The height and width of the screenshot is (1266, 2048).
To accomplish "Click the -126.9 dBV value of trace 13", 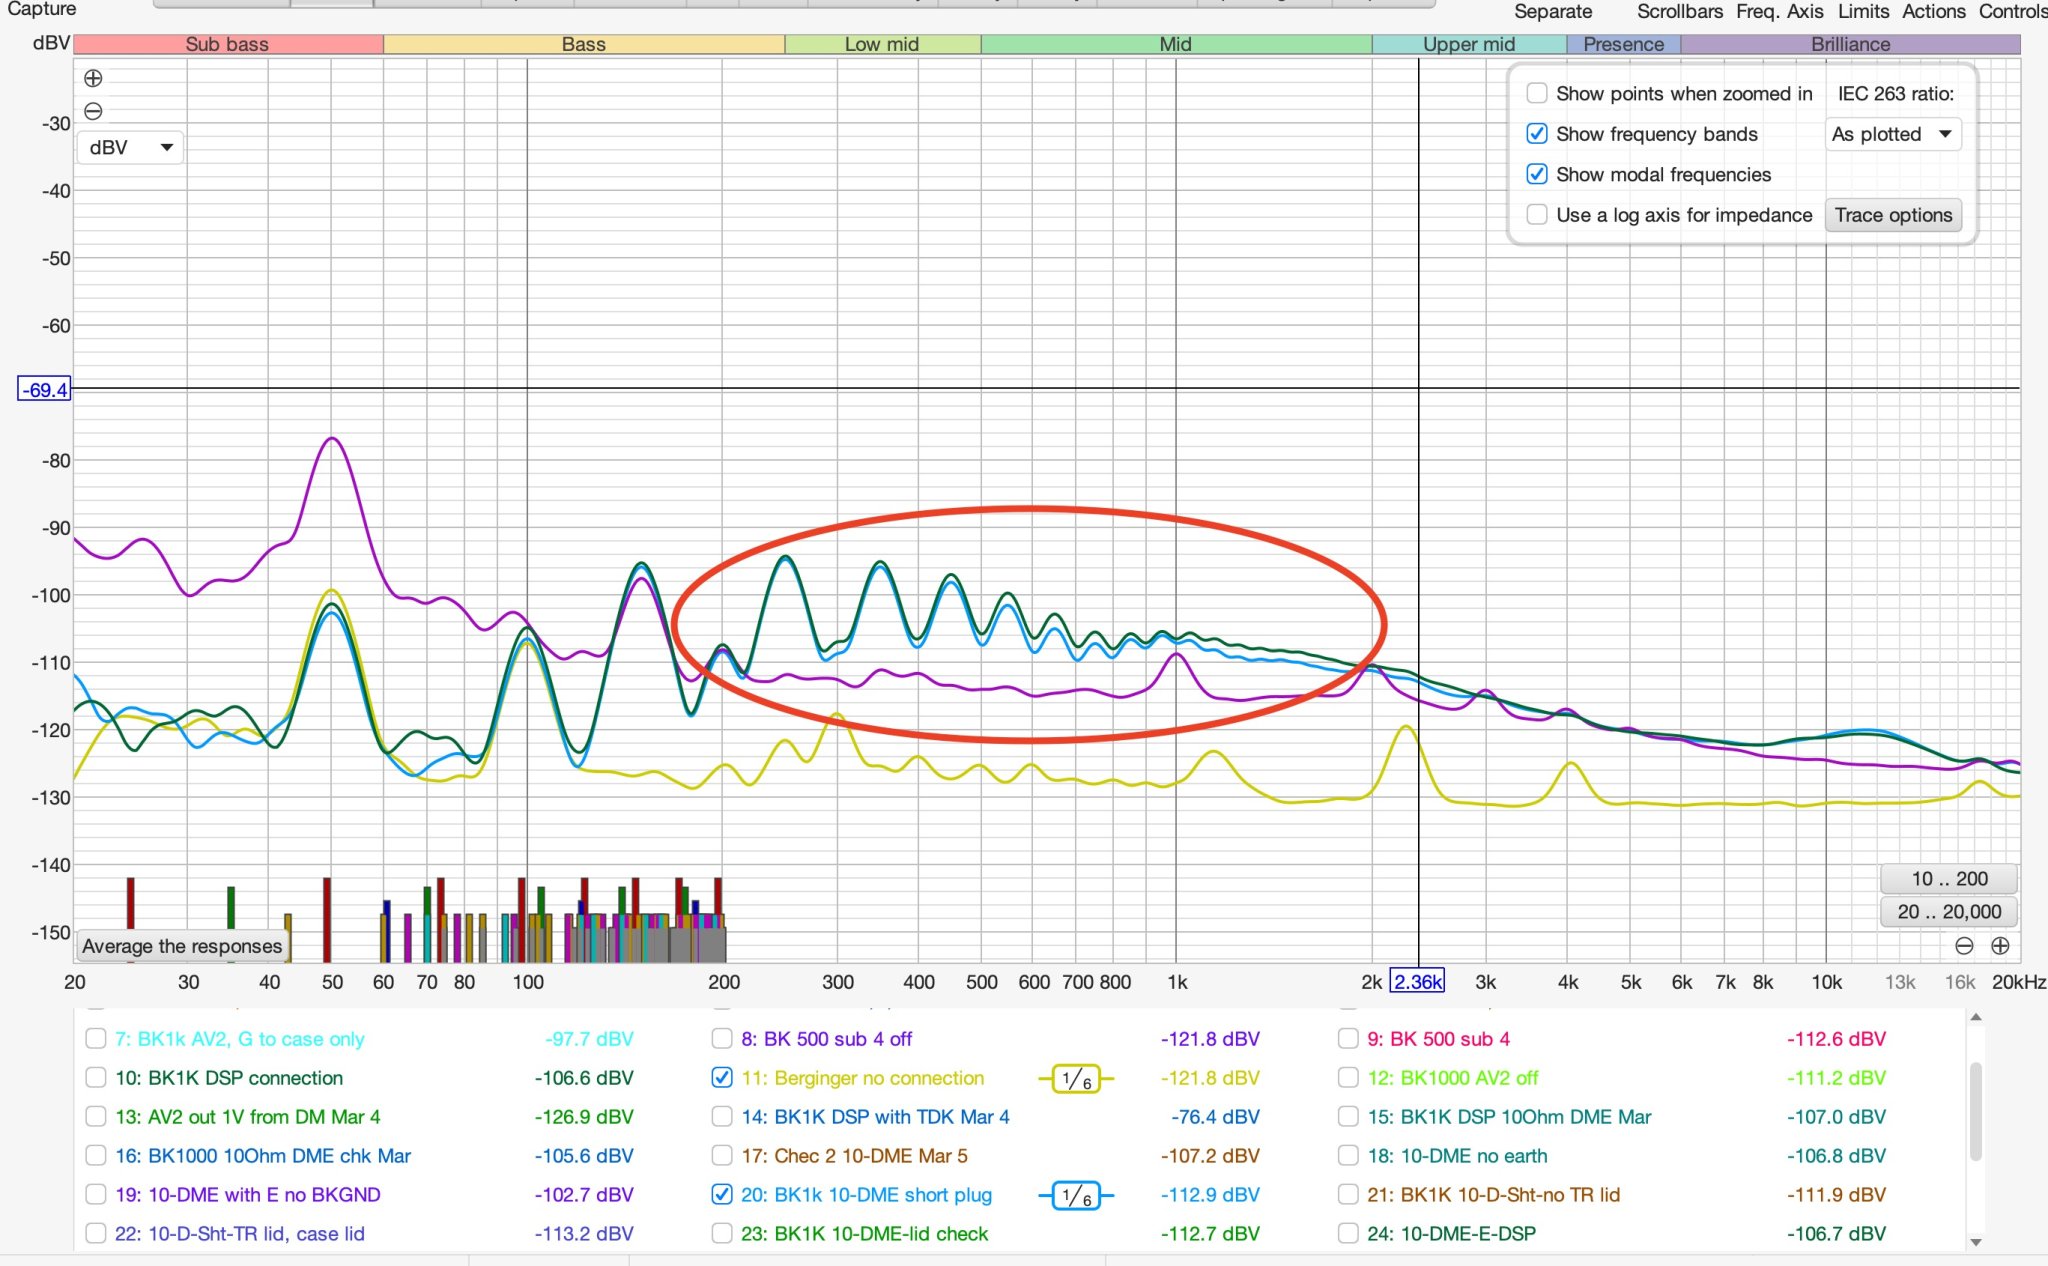I will [x=584, y=1117].
